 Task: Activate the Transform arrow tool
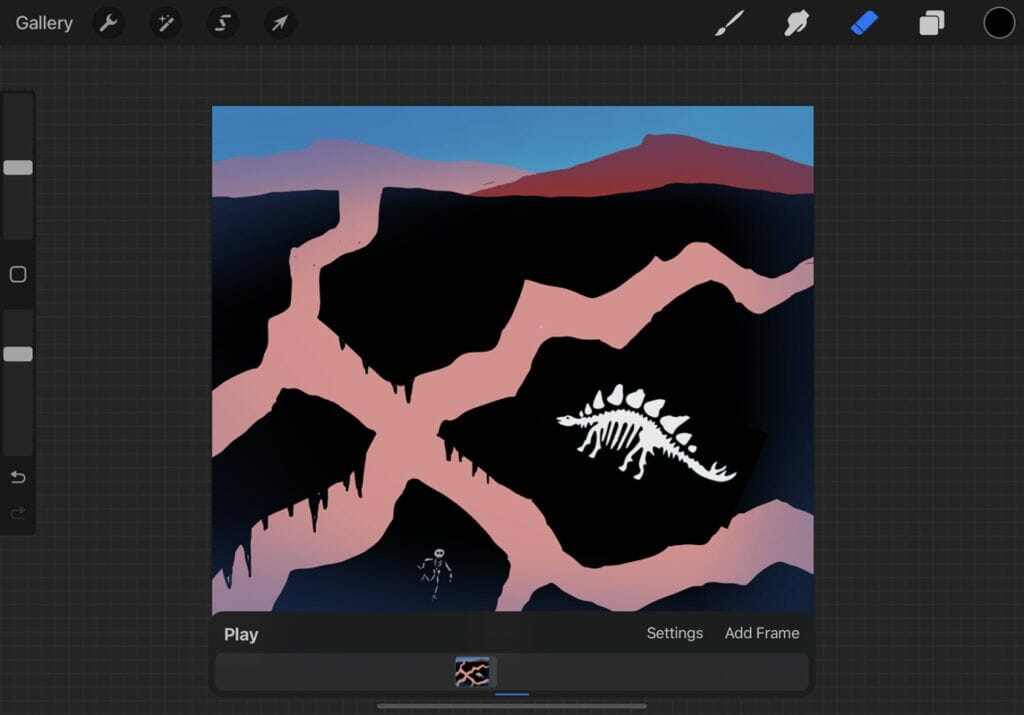(280, 23)
